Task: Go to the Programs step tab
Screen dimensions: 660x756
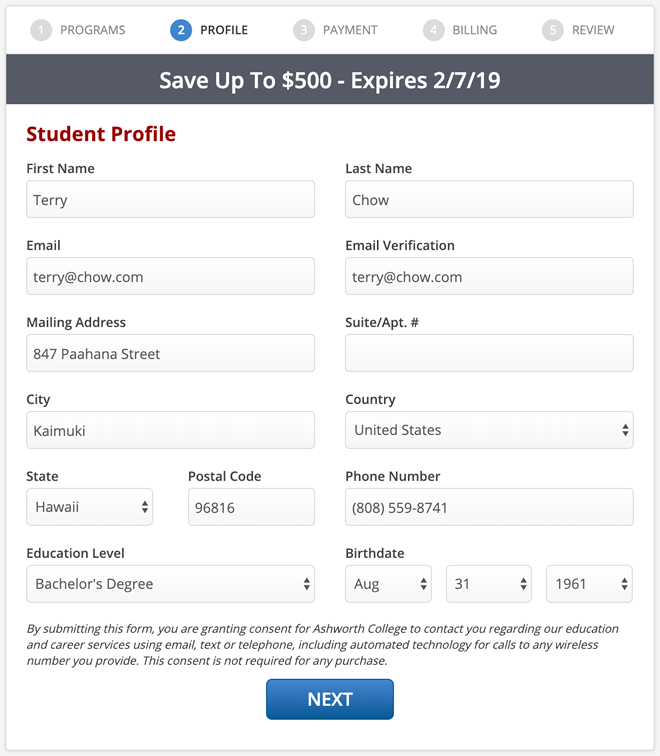Action: pyautogui.click(x=92, y=30)
